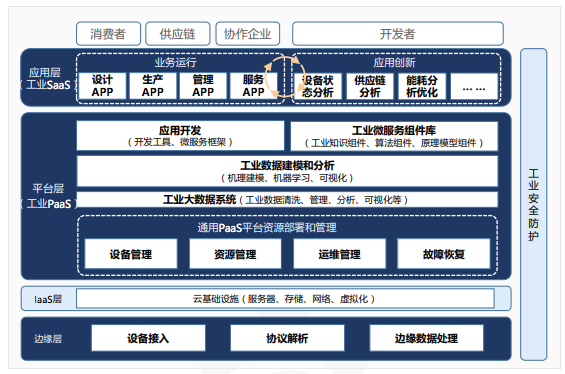Click the circular arrows cycle icon

(285, 76)
